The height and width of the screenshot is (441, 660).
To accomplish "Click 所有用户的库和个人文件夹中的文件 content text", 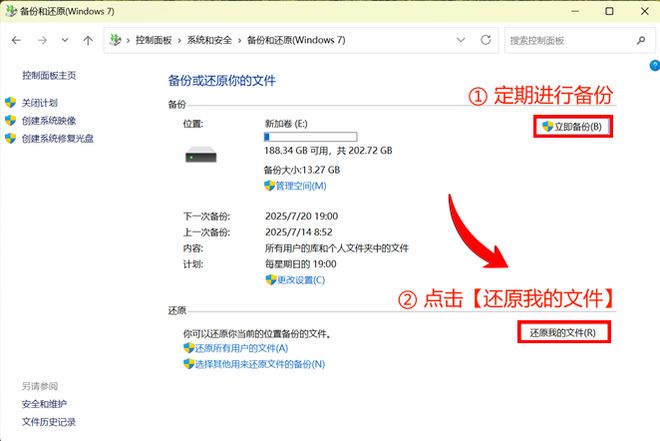I will click(x=337, y=248).
